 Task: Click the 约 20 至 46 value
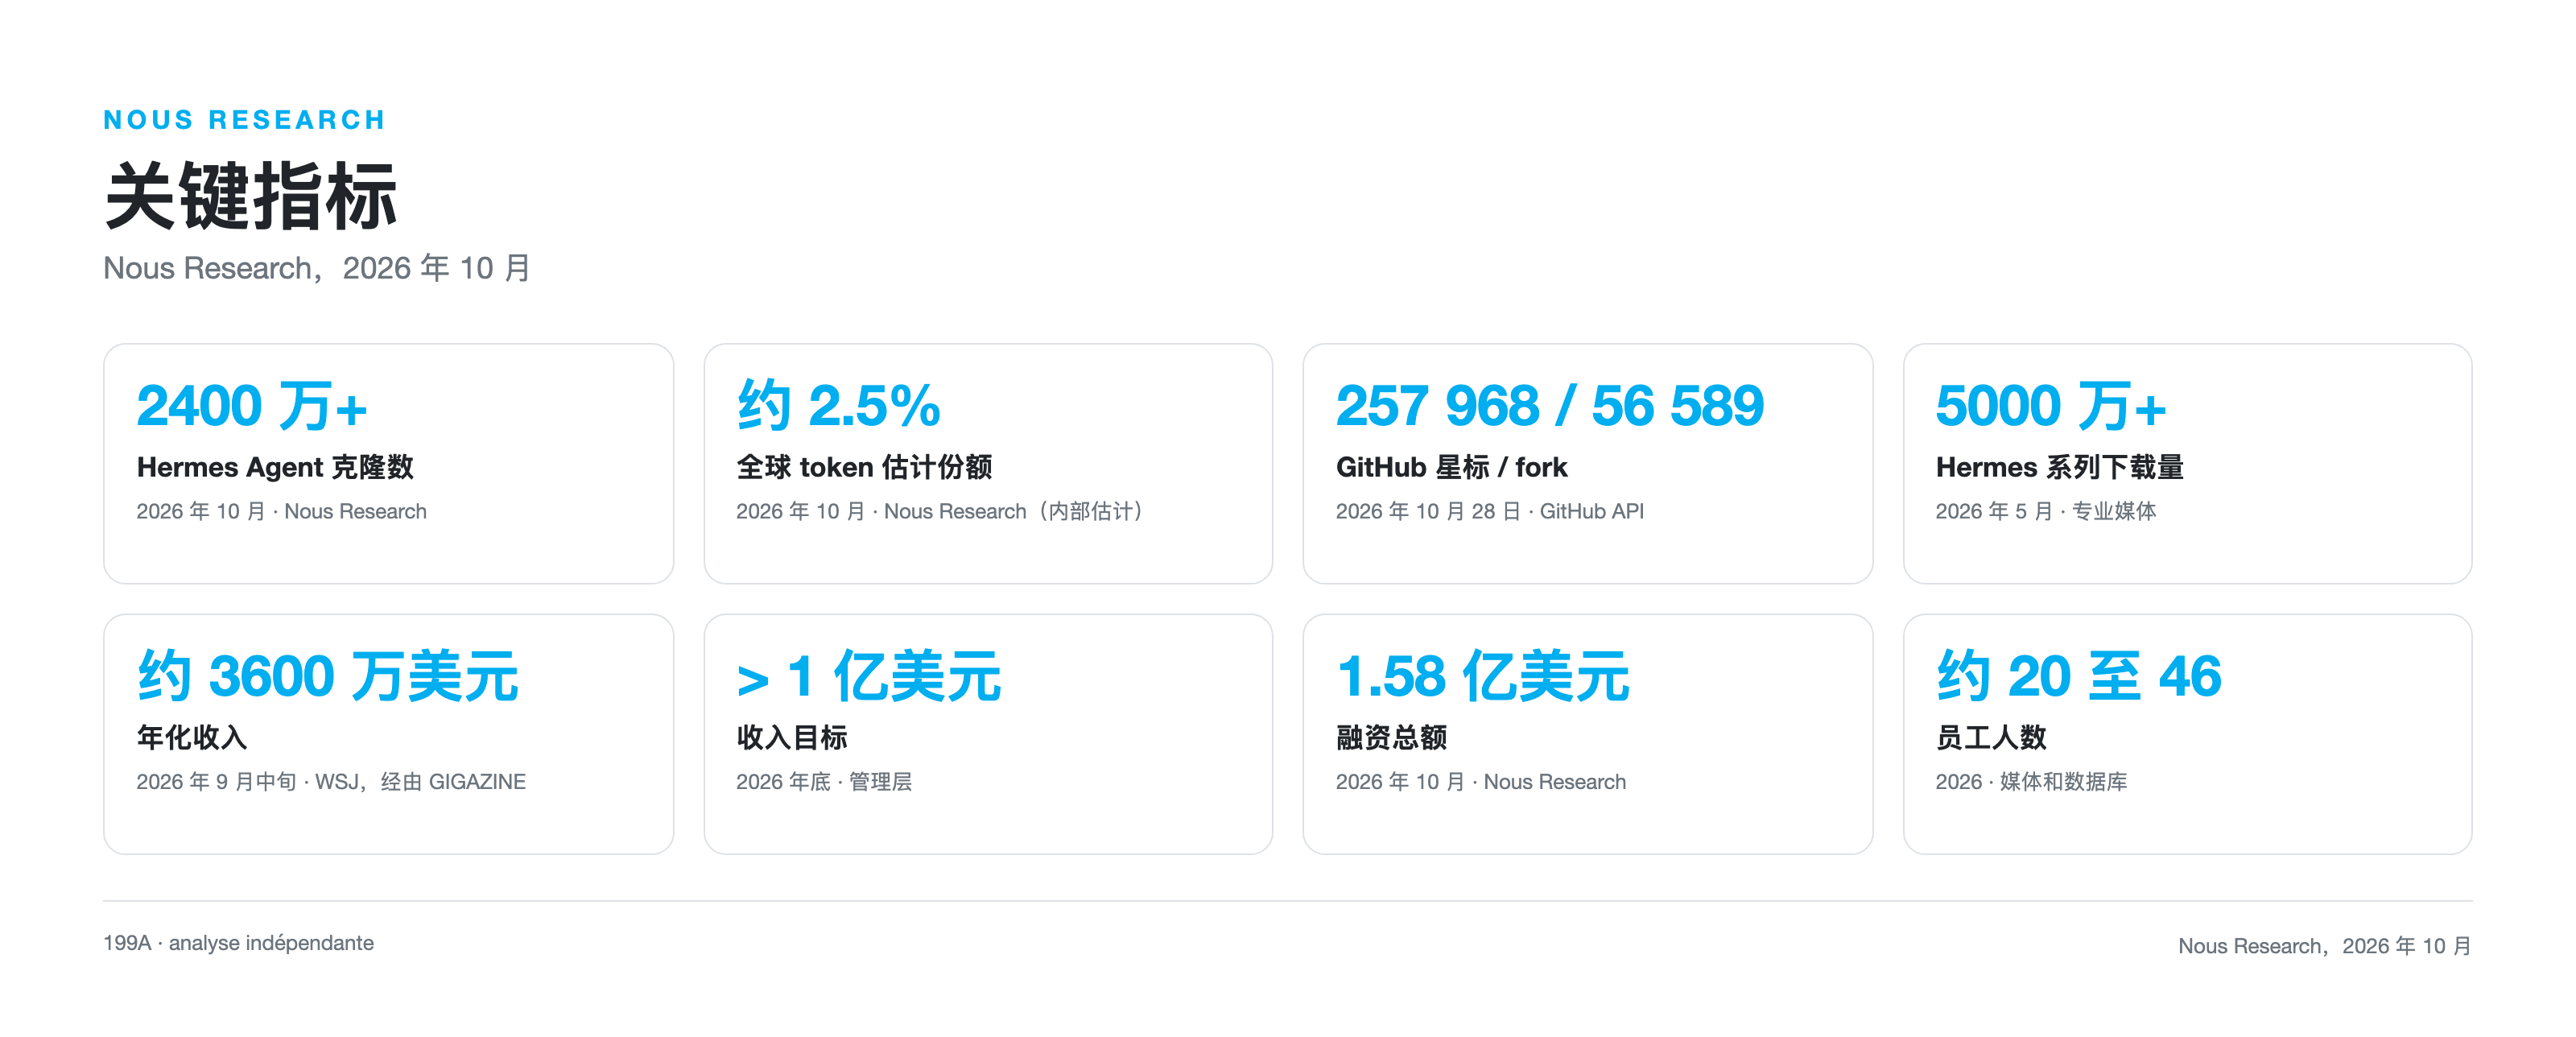click(2078, 676)
